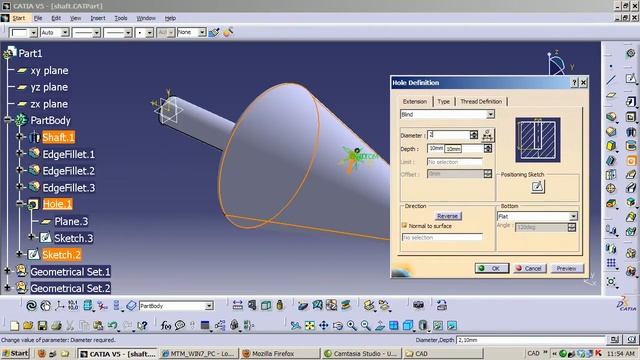This screenshot has height=360, width=640.
Task: Select Sketch.3 in the tree
Action: (73, 238)
